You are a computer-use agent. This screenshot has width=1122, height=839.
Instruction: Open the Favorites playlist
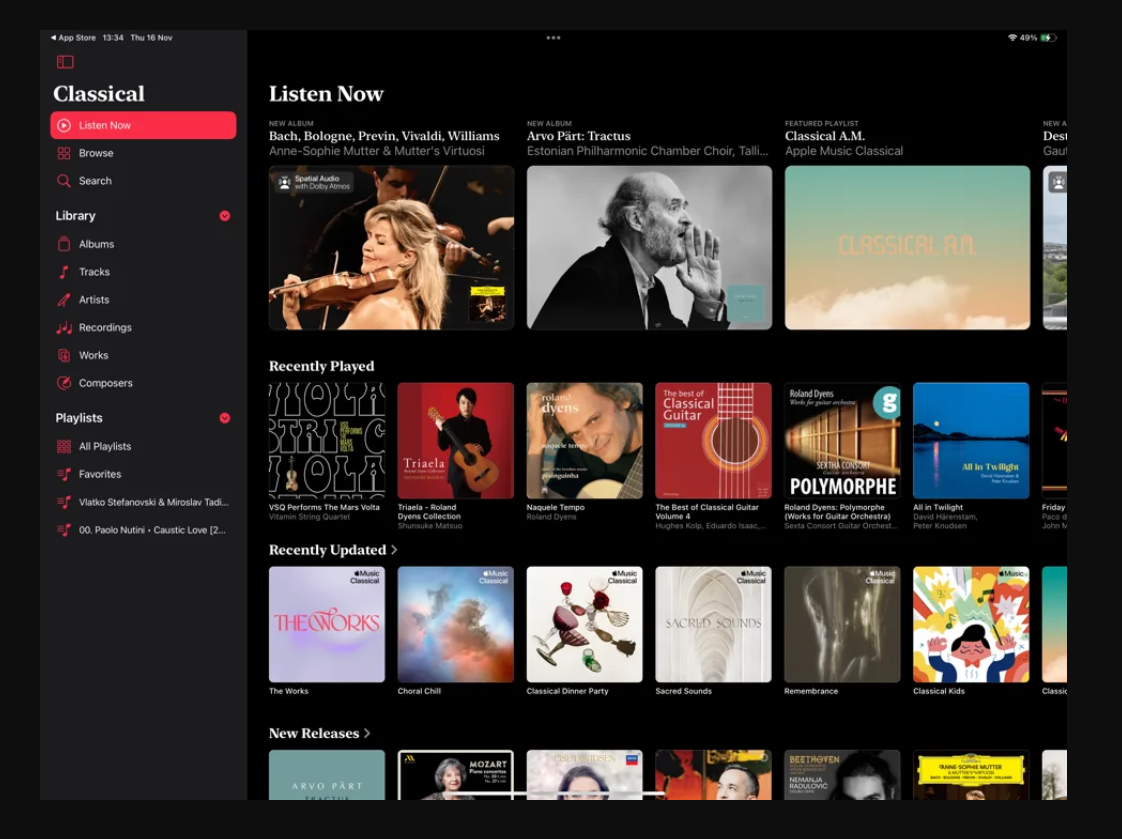(x=143, y=474)
